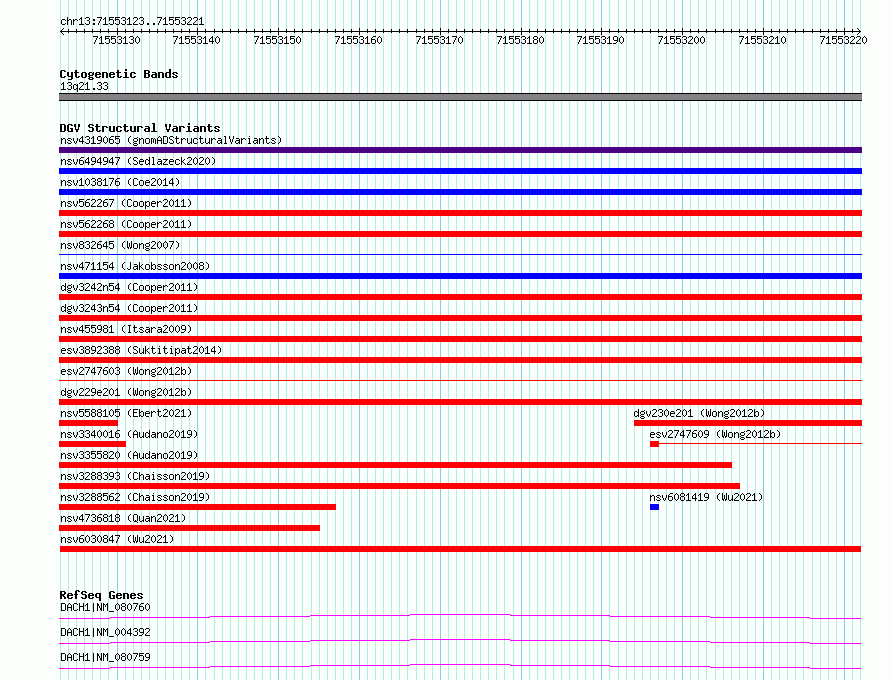This screenshot has width=890, height=680.
Task: Click the nsv4319065 gnomAD variant label
Action: (171, 140)
